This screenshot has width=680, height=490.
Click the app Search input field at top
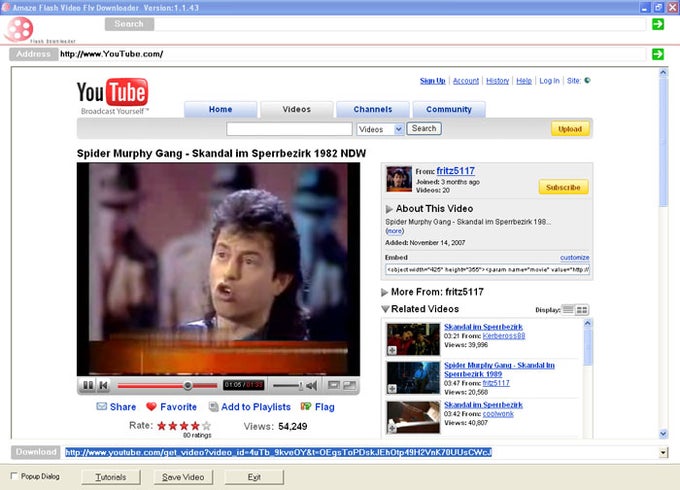click(400, 24)
